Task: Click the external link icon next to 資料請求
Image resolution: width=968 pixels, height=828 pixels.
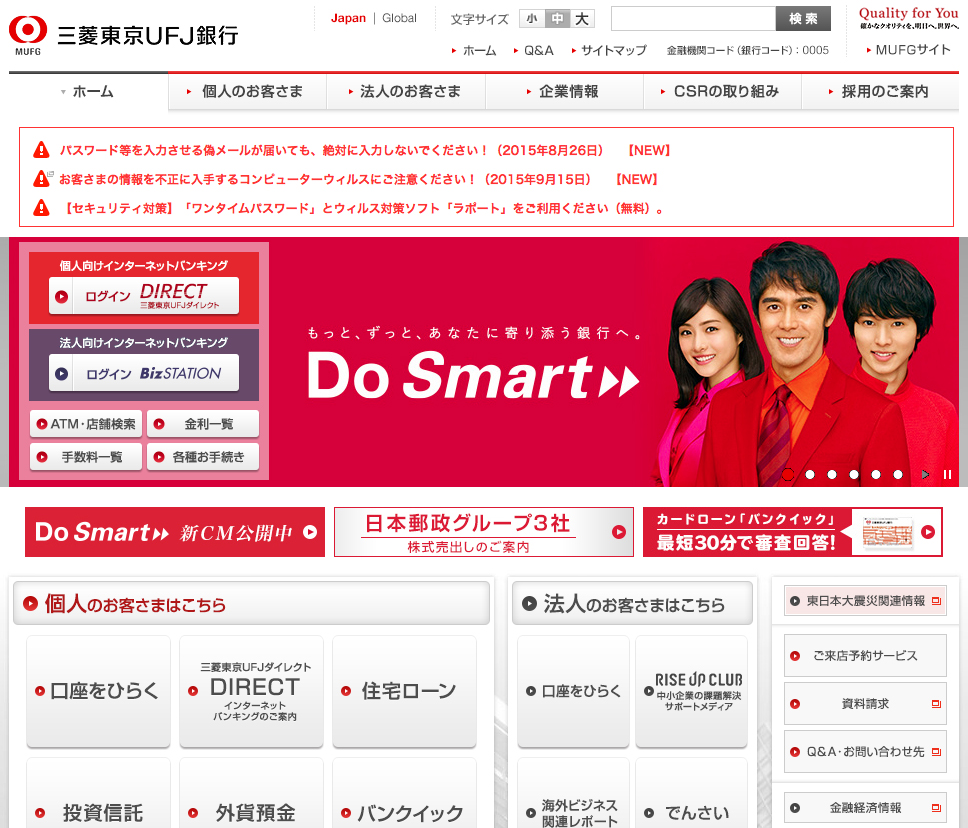Action: [x=936, y=704]
